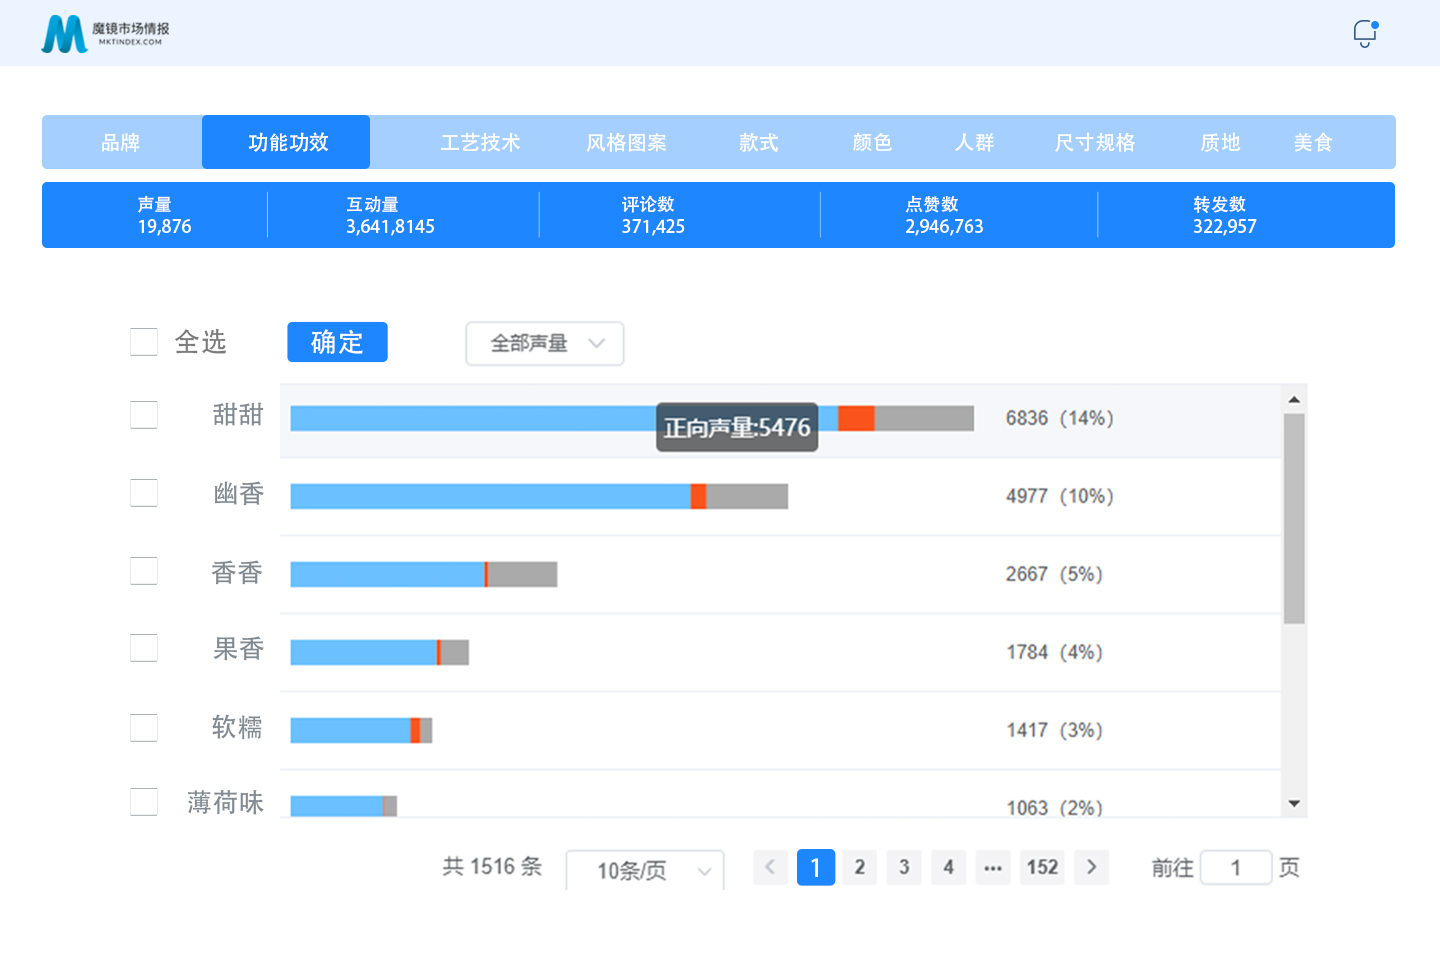
Task: Click the notification bell icon
Action: coord(1364,34)
